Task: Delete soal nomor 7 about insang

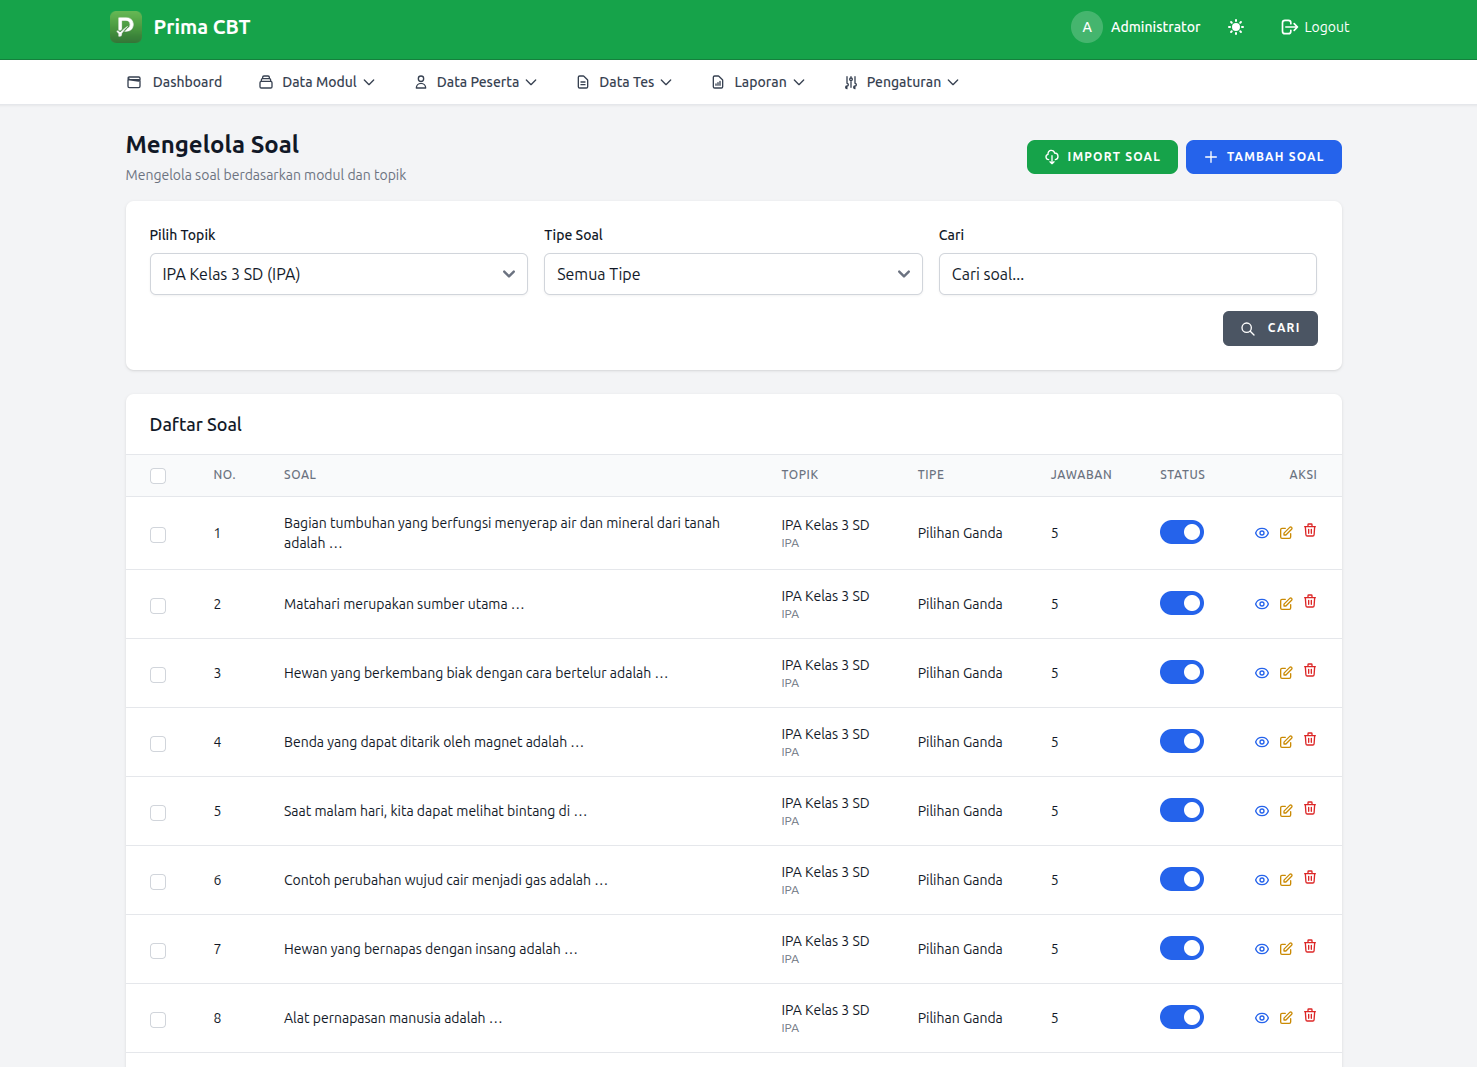Action: (x=1309, y=946)
